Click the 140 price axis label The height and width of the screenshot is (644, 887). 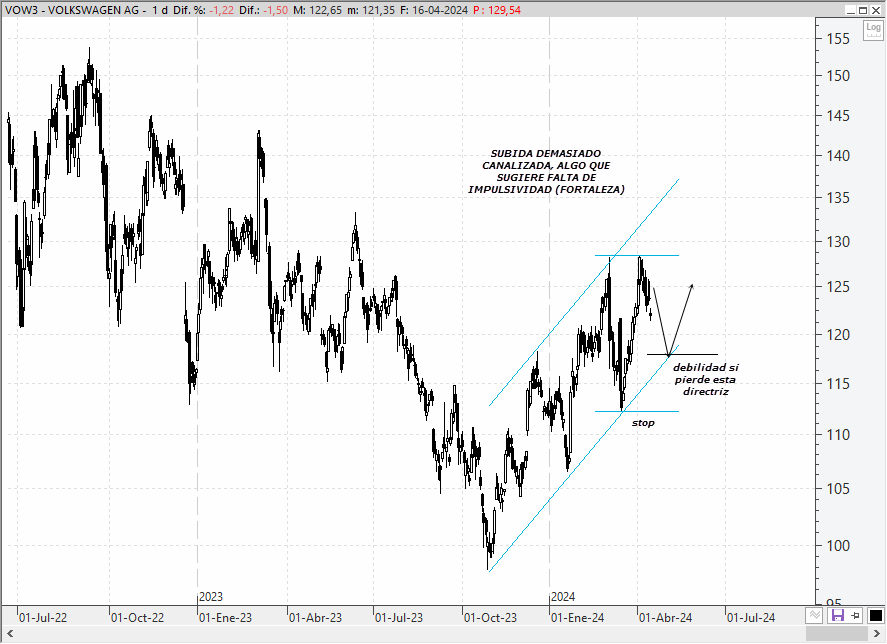coord(838,156)
